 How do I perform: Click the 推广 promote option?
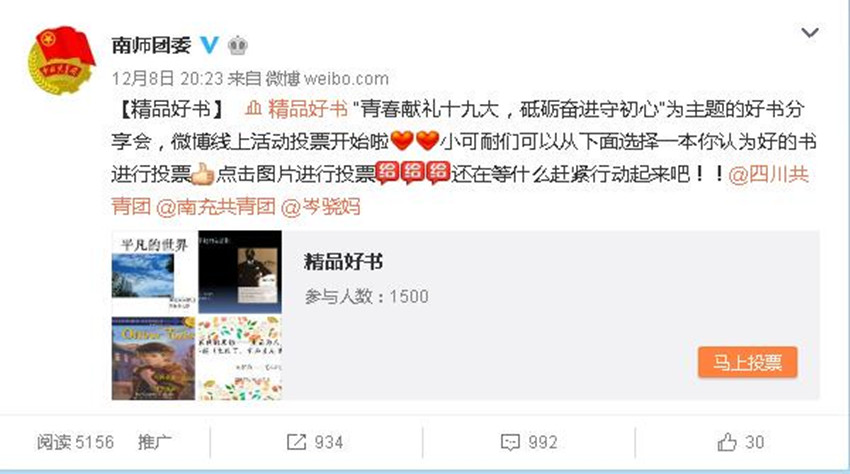[x=154, y=443]
